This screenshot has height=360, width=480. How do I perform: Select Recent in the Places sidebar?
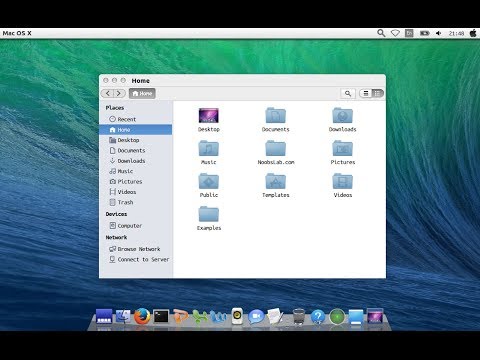pyautogui.click(x=136, y=119)
